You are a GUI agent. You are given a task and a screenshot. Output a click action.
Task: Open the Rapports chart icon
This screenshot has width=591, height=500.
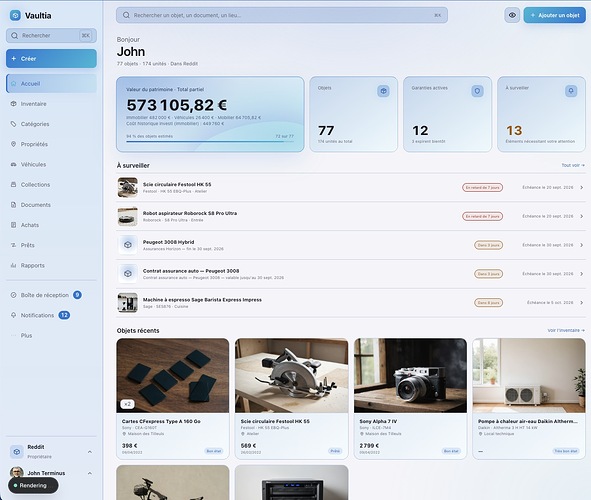(x=14, y=265)
